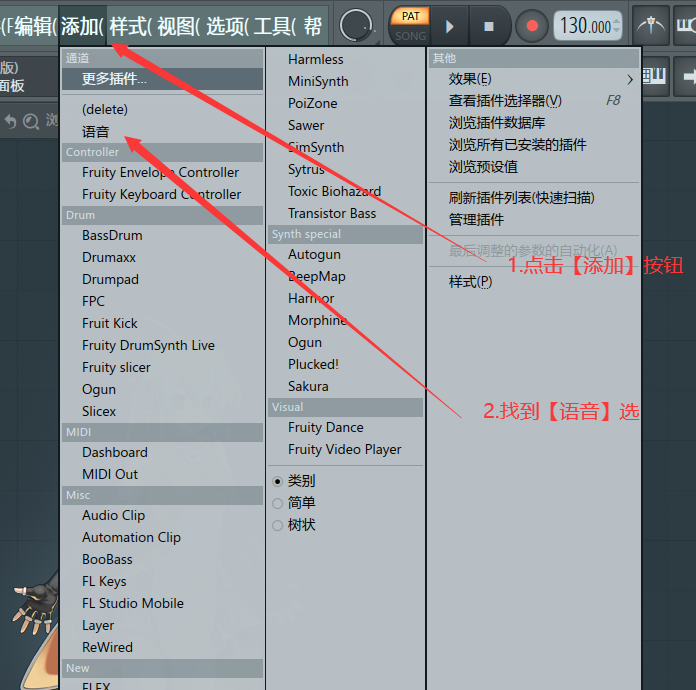Switch to SONG mode
This screenshot has height=690, width=696.
[410, 36]
